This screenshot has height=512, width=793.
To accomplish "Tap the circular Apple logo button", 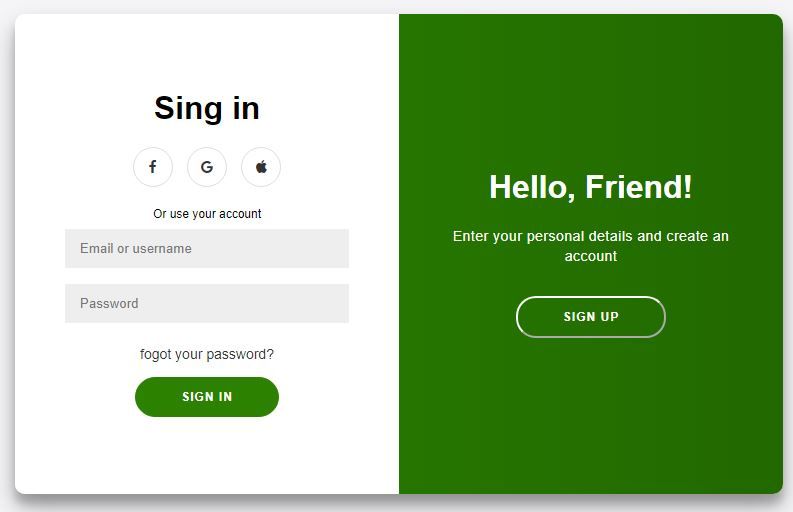I will (261, 167).
